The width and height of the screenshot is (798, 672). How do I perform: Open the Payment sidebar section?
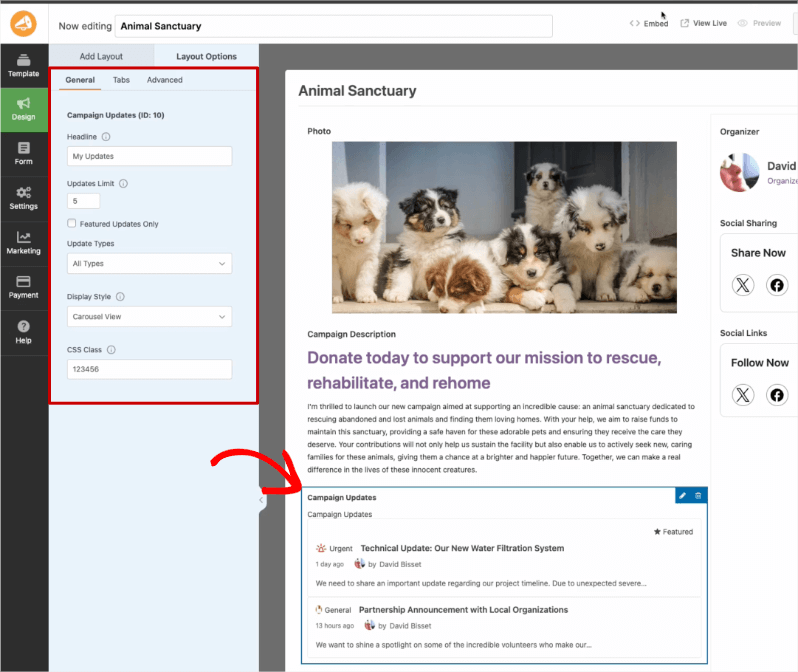coord(24,288)
